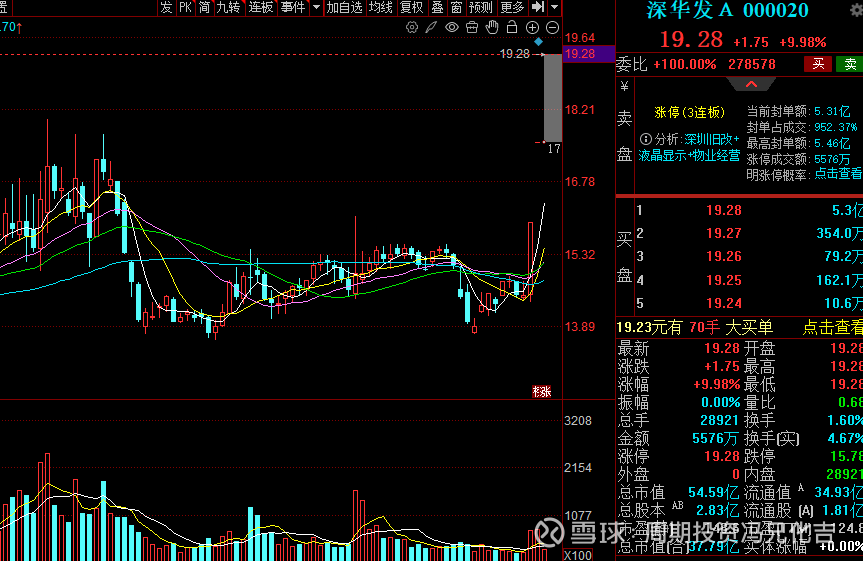Select the drawing pen tool

point(432,27)
